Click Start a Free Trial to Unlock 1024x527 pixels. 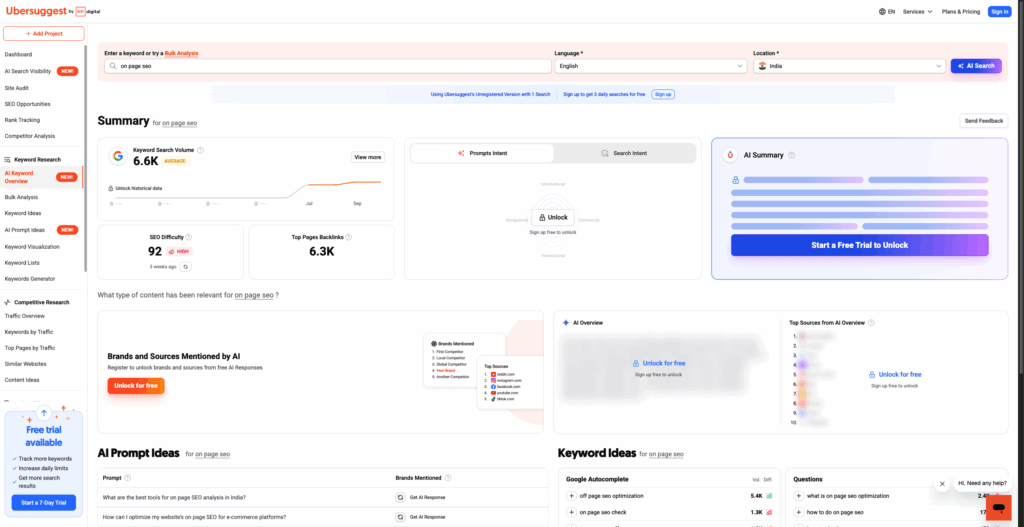(859, 246)
